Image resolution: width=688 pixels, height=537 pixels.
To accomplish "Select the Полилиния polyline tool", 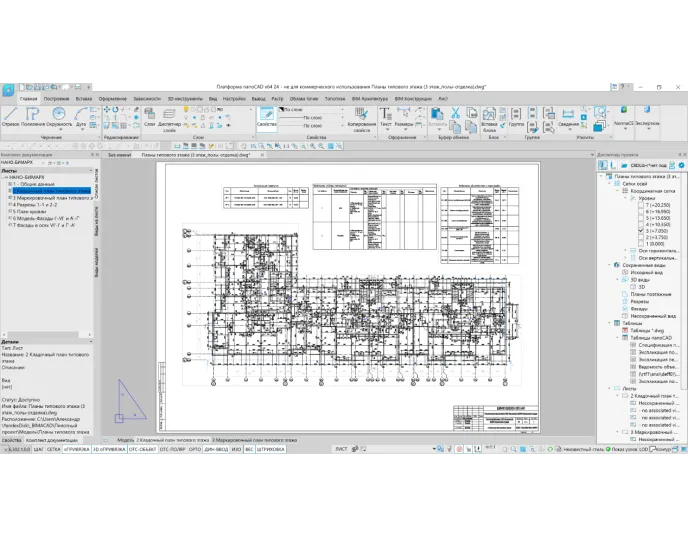I will click(34, 117).
